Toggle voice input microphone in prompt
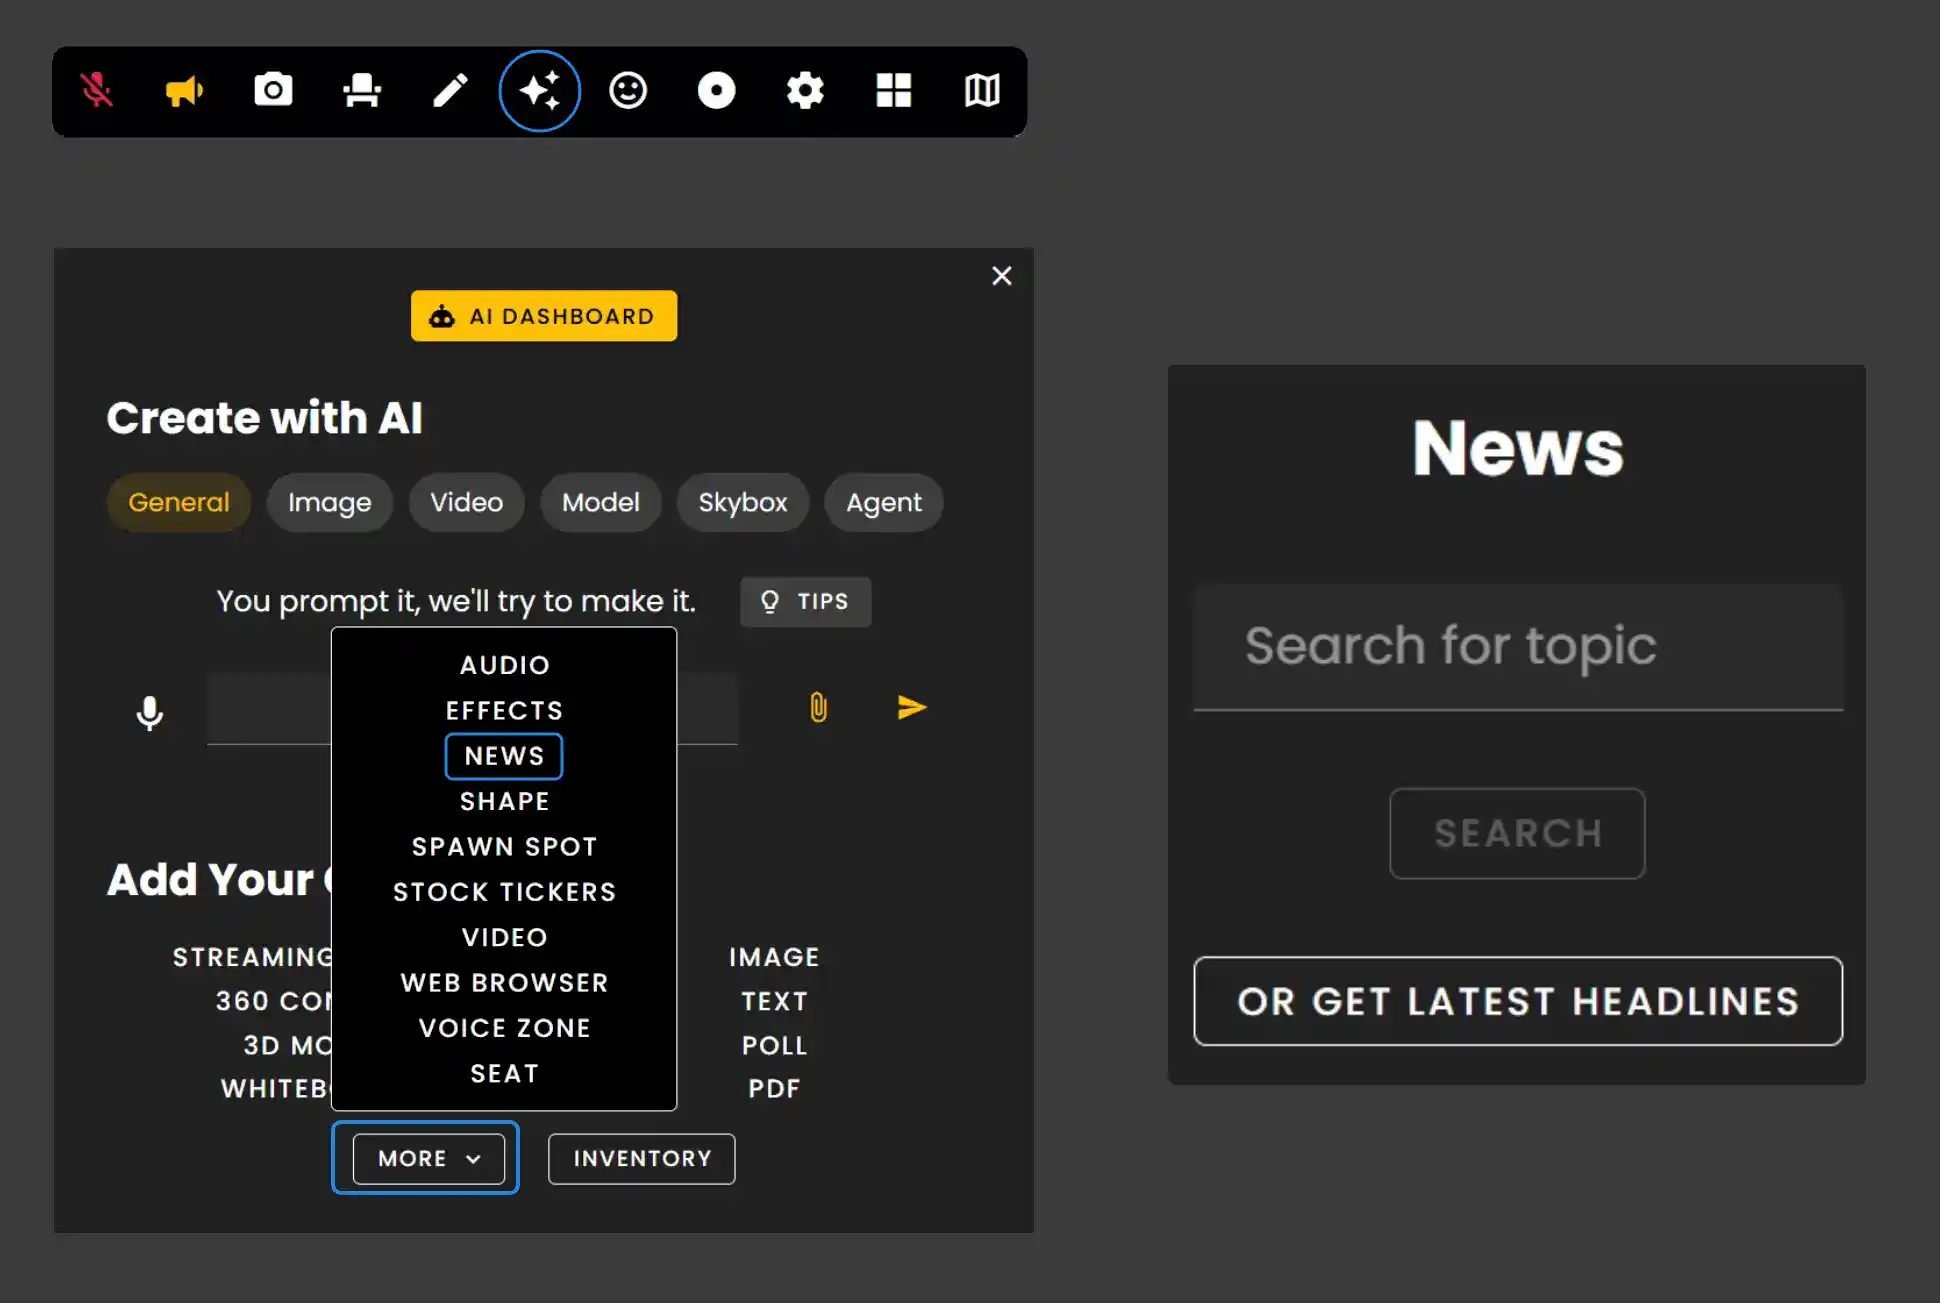This screenshot has width=1940, height=1303. (150, 713)
